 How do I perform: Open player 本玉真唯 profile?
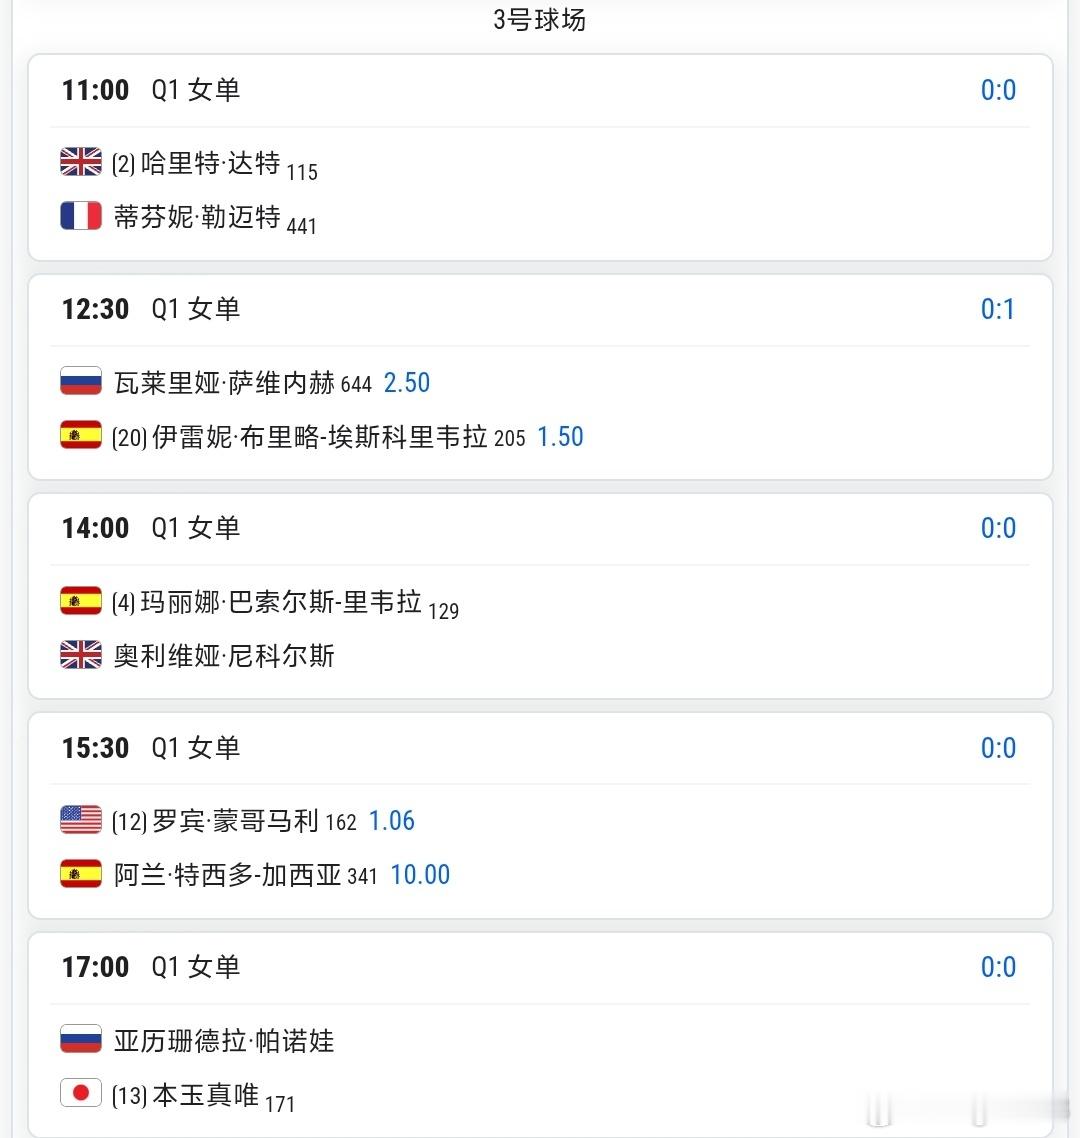pos(205,1094)
